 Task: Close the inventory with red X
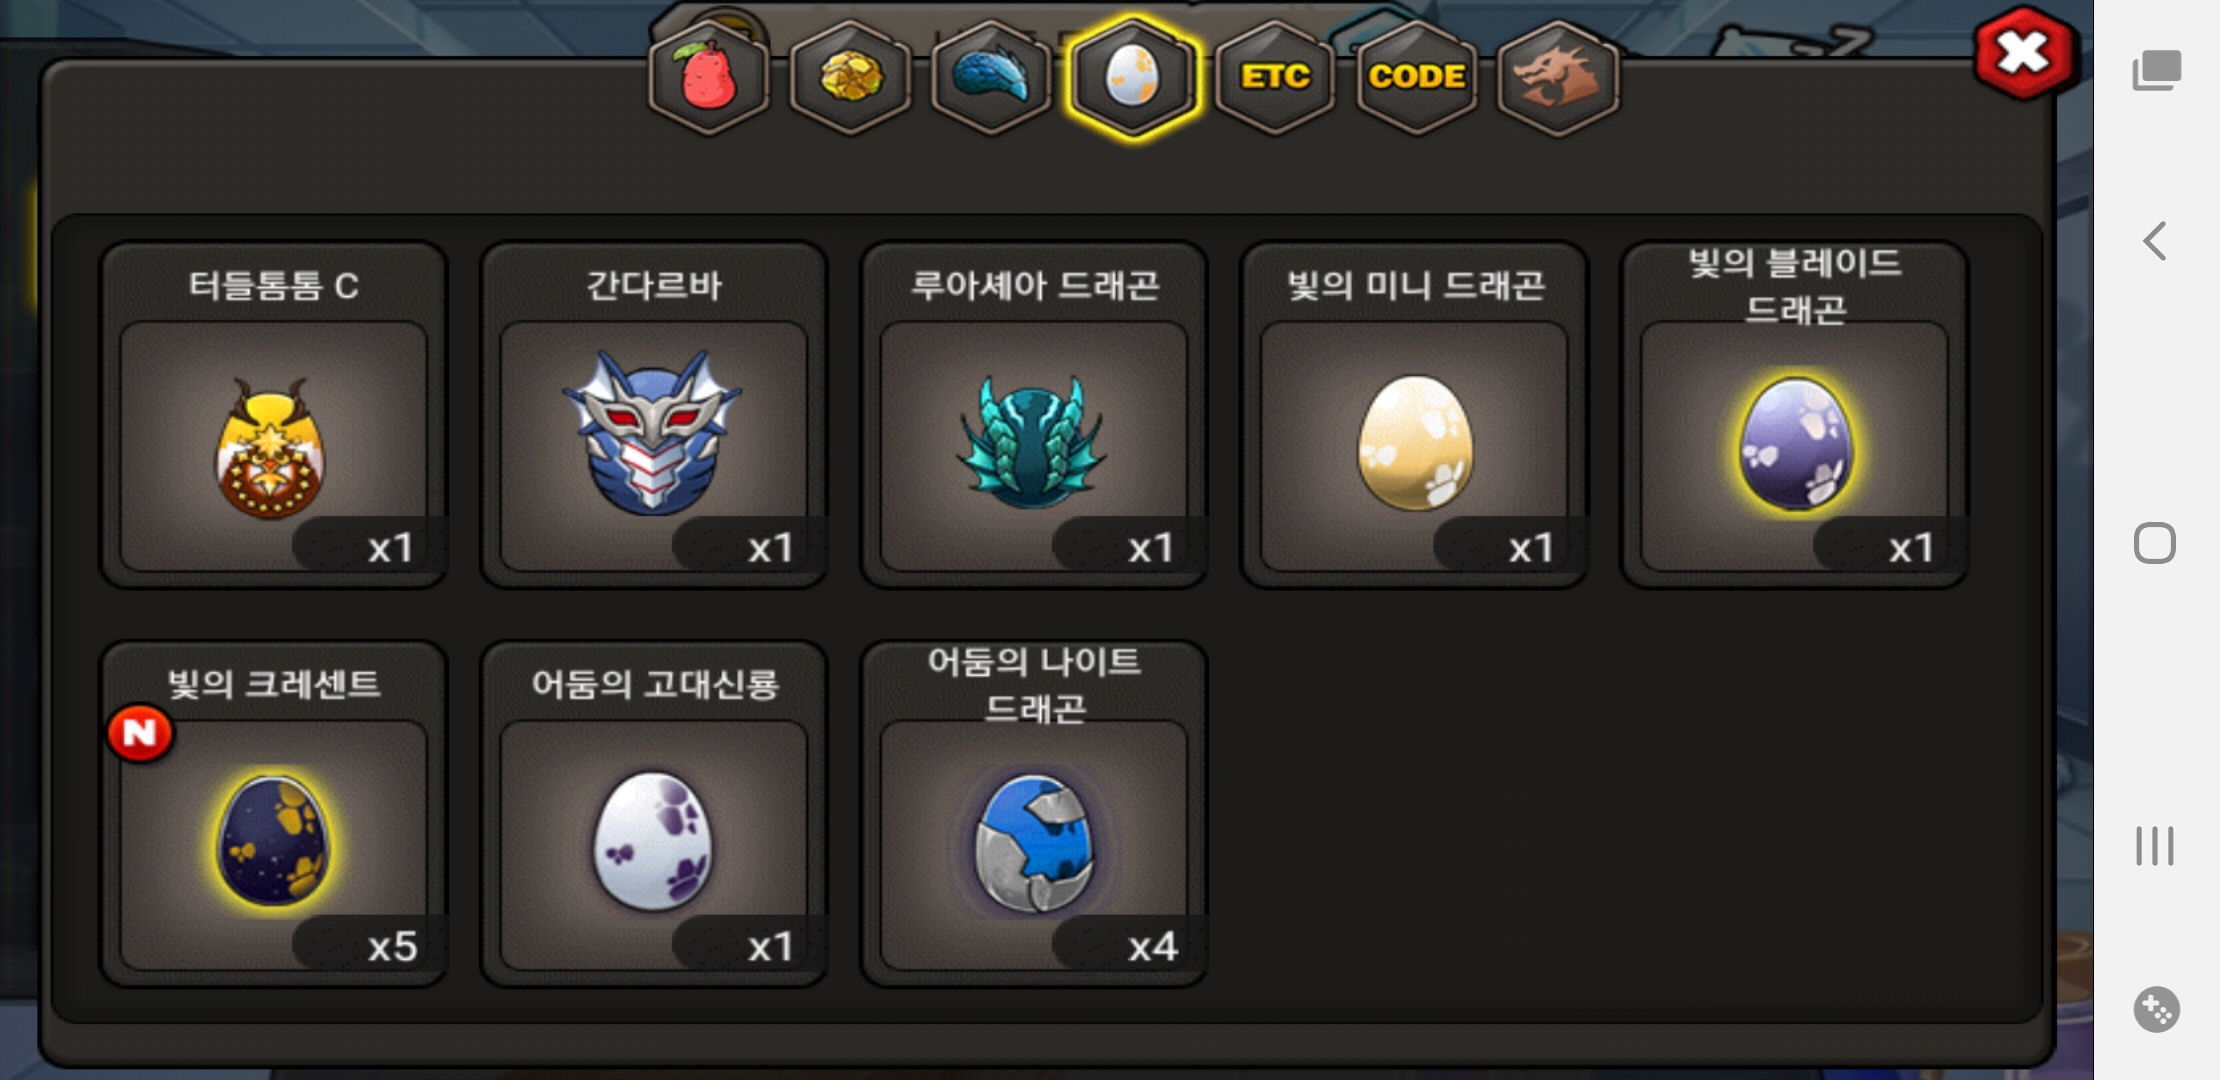pos(2025,54)
